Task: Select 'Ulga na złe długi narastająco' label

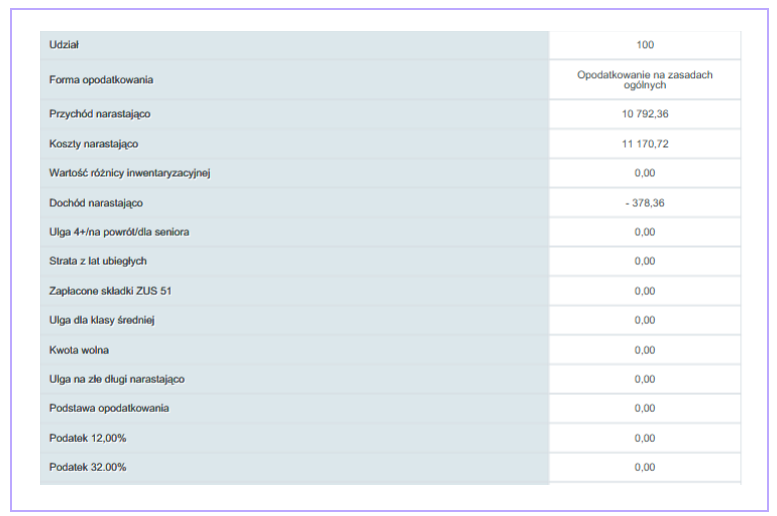Action: [116, 379]
